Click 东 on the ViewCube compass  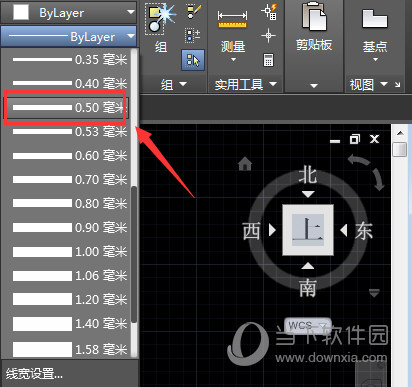[364, 231]
